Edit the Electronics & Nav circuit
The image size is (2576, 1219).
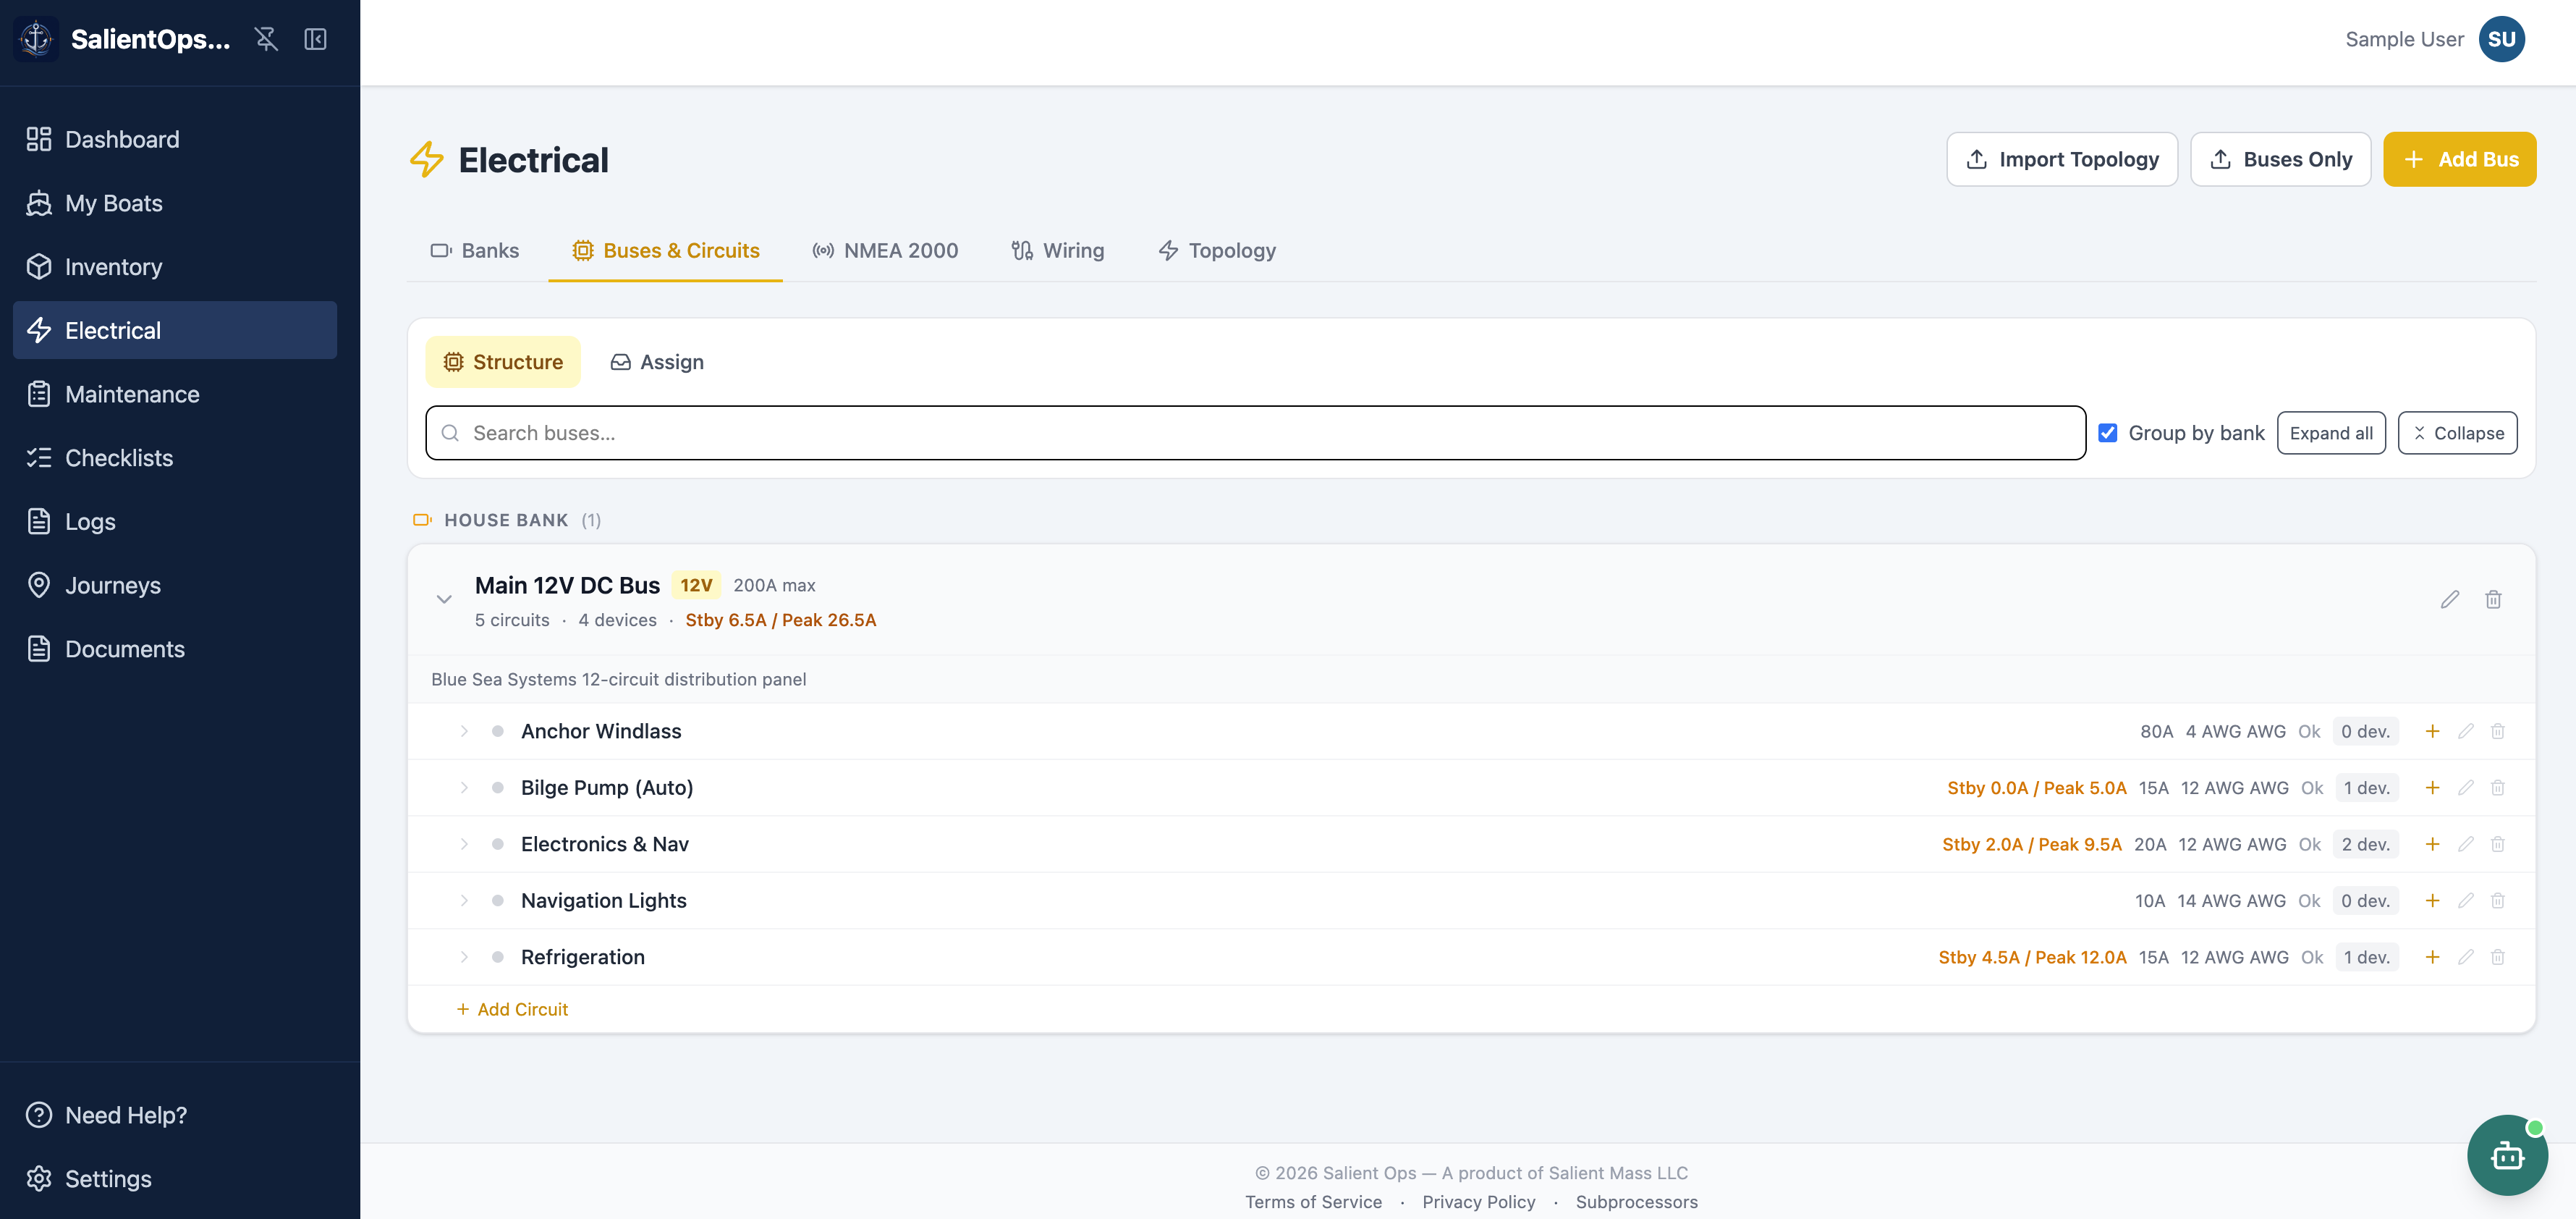click(x=2466, y=844)
